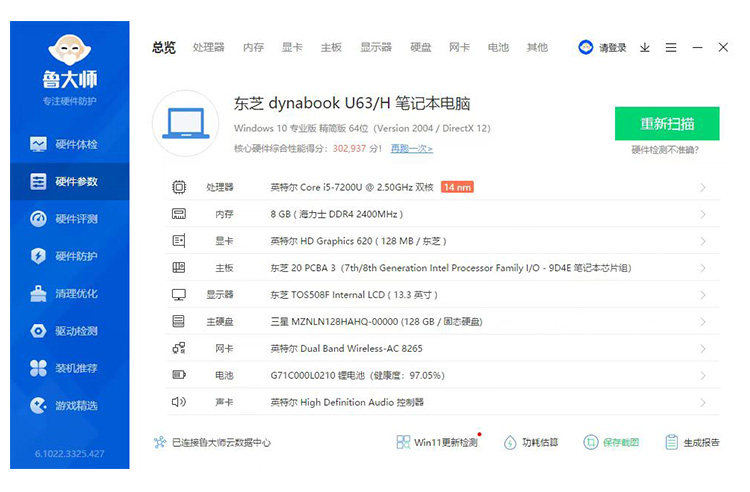Switch to the 其他 tab
The height and width of the screenshot is (492, 750).
point(537,47)
